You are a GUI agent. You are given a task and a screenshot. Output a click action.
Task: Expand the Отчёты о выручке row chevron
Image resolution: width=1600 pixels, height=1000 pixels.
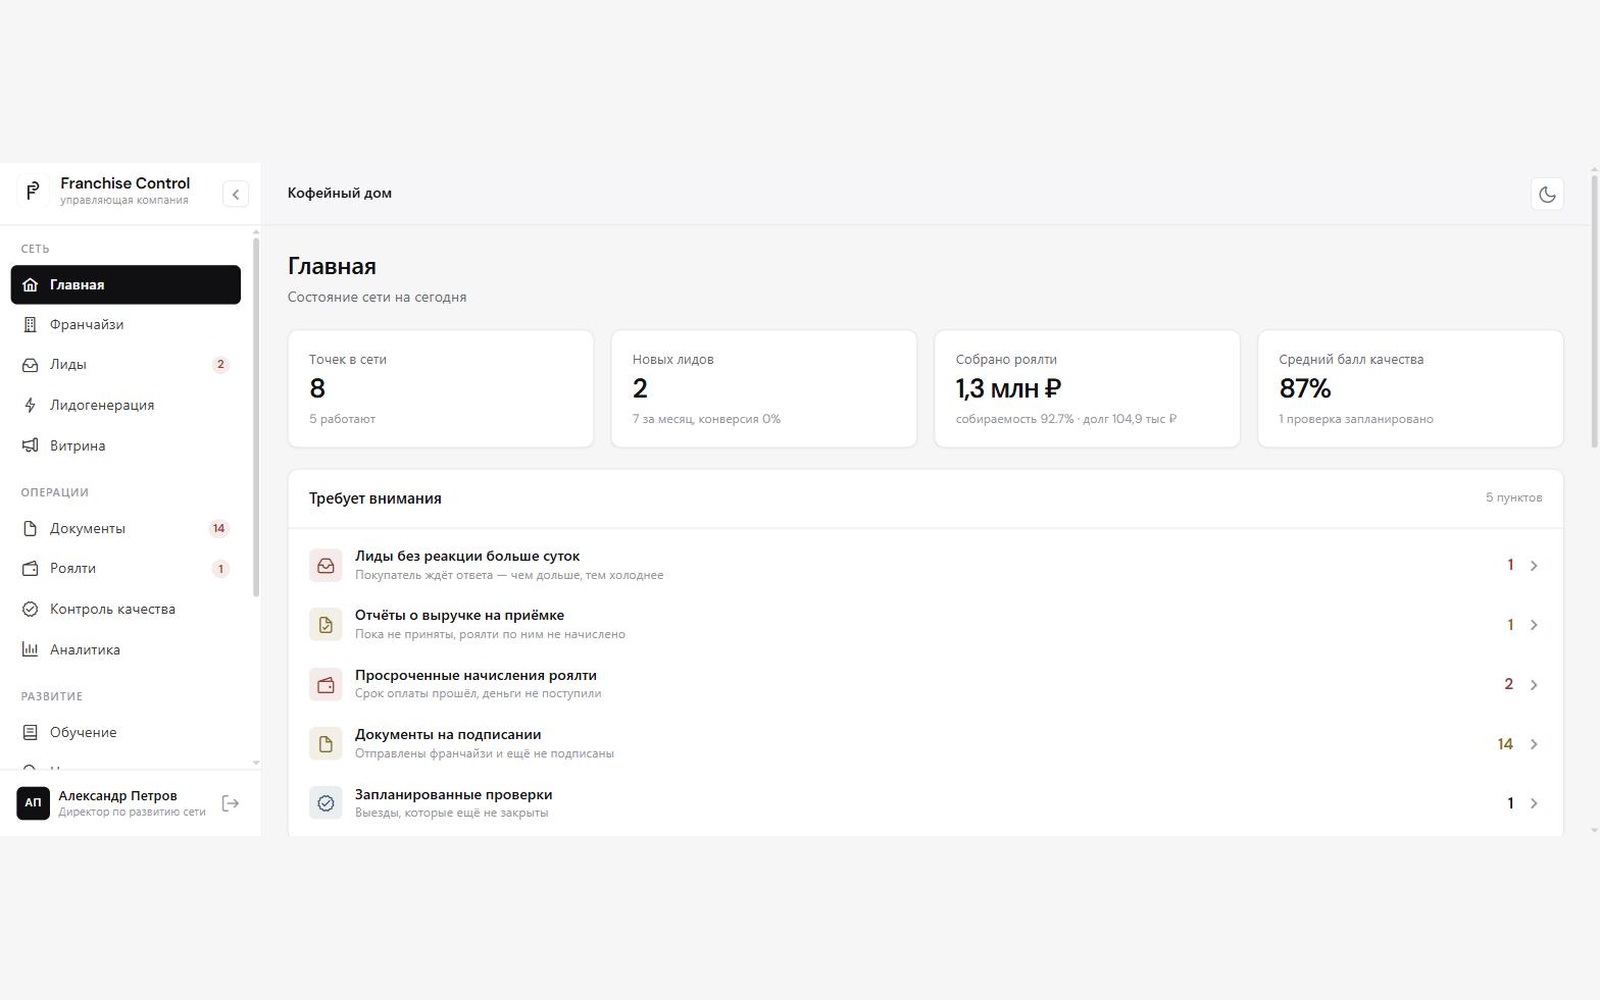click(x=1534, y=625)
